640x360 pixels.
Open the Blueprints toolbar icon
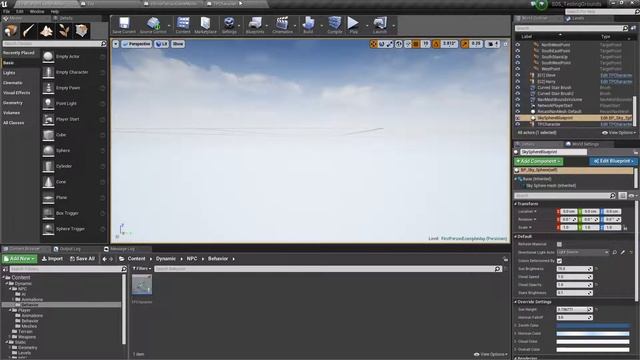255,25
